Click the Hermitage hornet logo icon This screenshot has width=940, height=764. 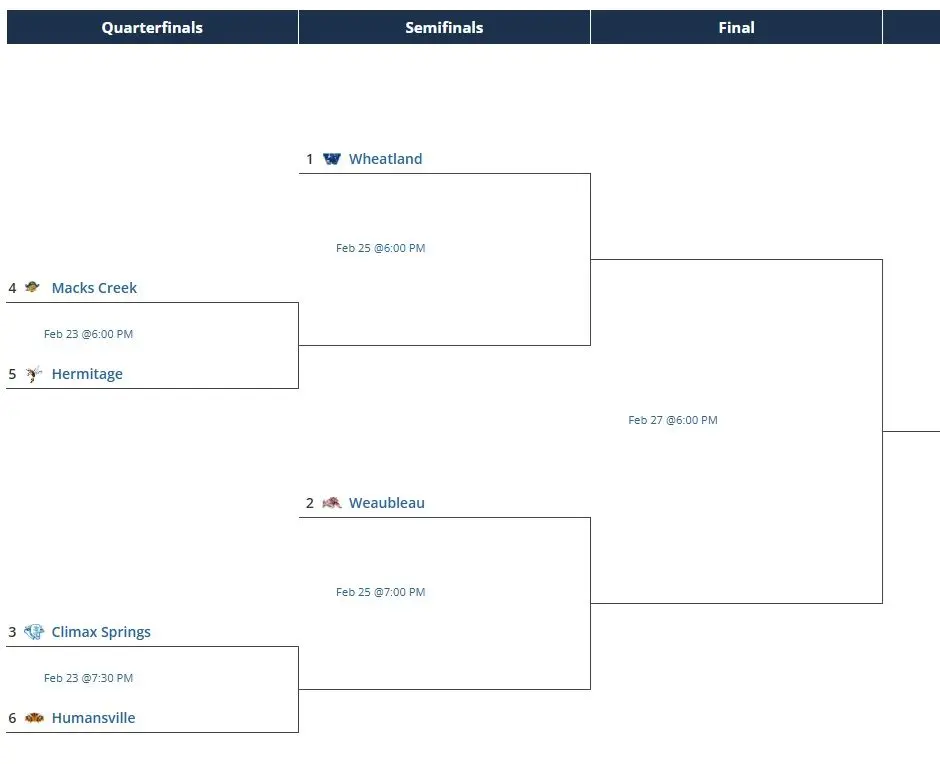click(x=34, y=374)
